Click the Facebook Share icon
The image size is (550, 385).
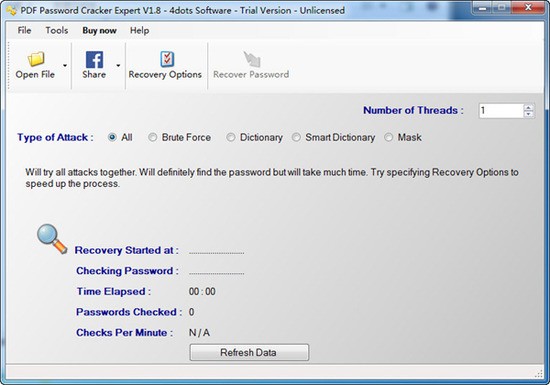(x=94, y=60)
